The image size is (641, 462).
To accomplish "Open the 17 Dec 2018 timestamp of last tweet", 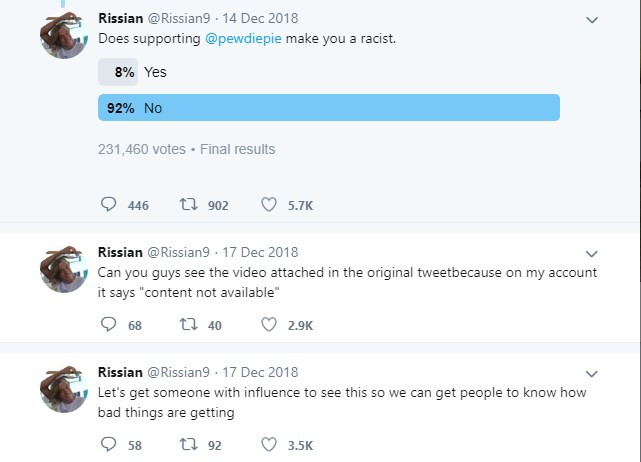I will pos(260,372).
